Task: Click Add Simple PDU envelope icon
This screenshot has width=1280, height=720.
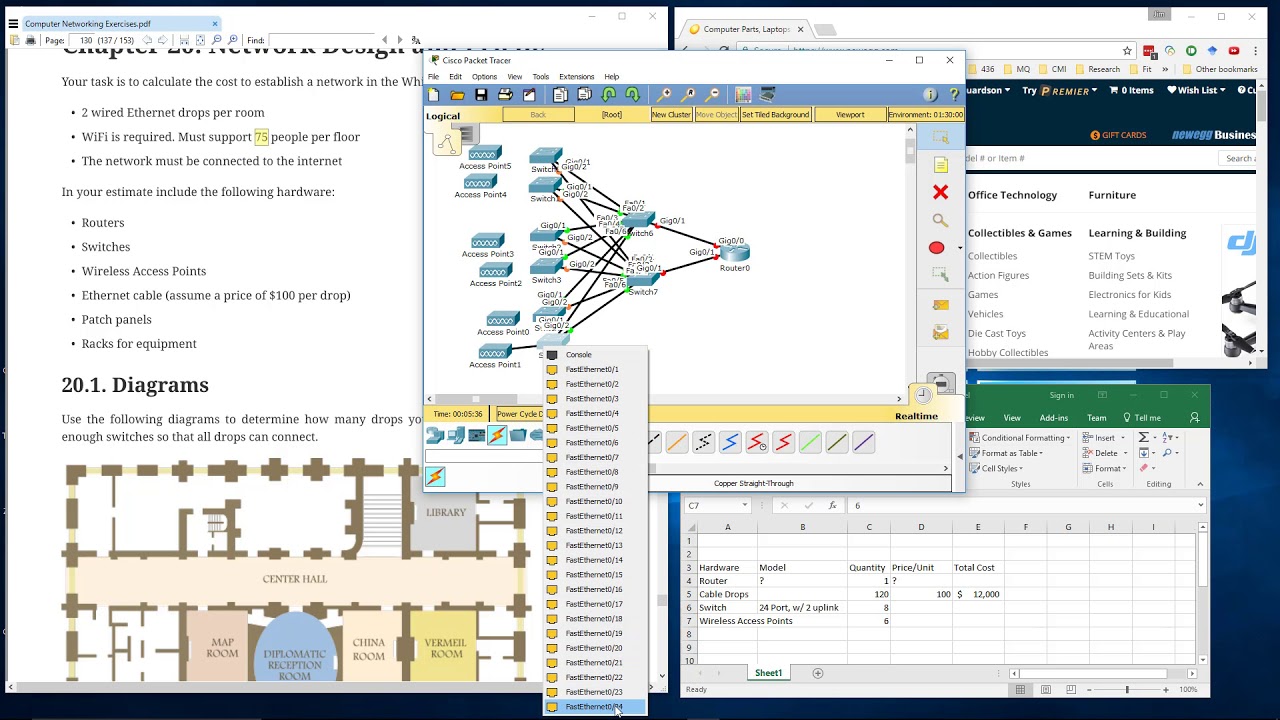Action: (x=940, y=306)
